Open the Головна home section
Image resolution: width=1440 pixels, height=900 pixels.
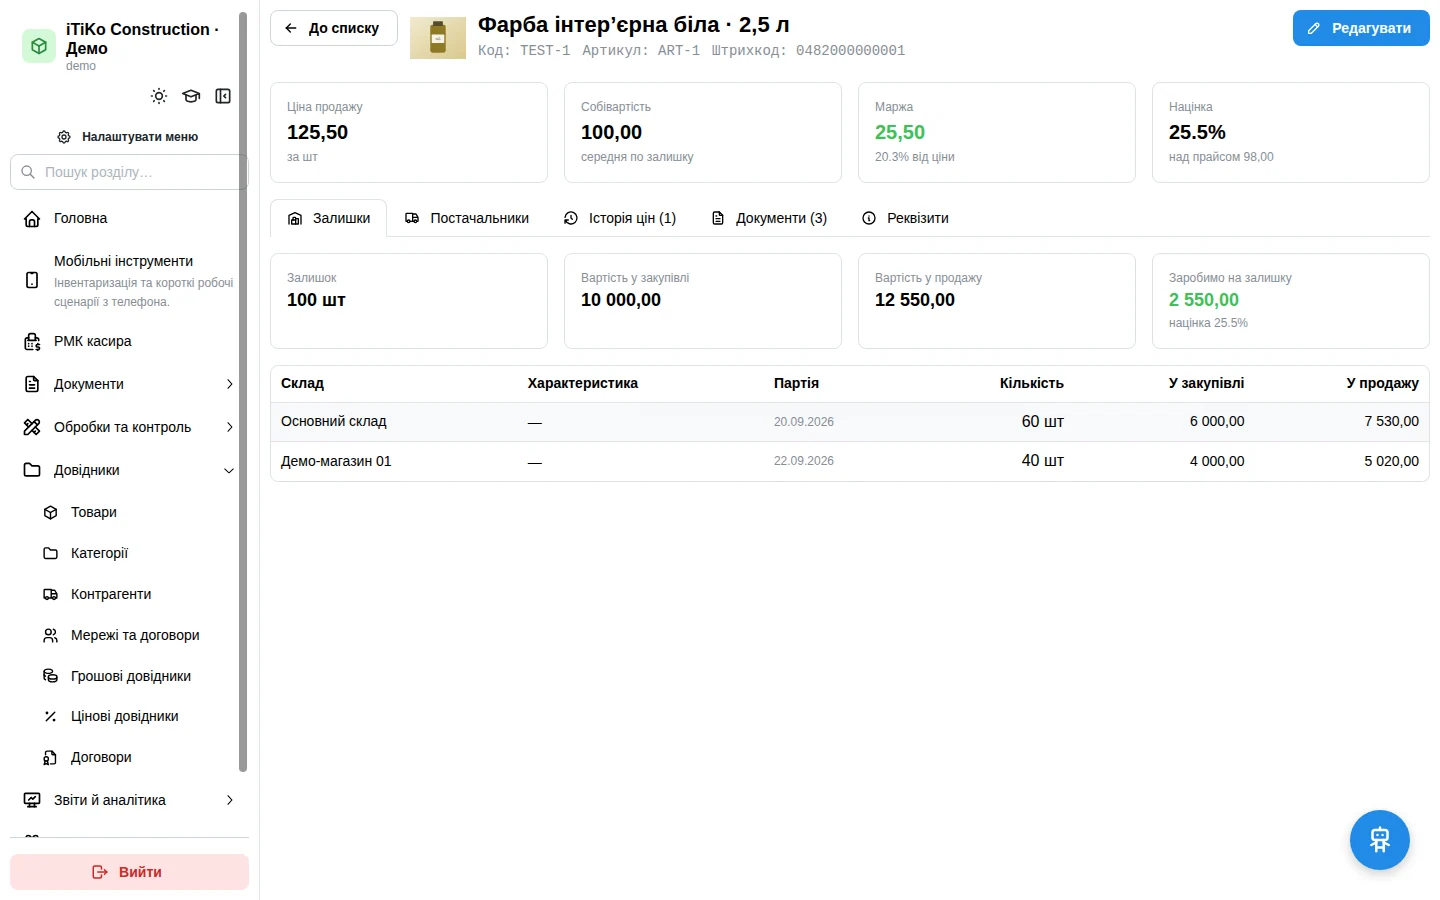(x=129, y=218)
